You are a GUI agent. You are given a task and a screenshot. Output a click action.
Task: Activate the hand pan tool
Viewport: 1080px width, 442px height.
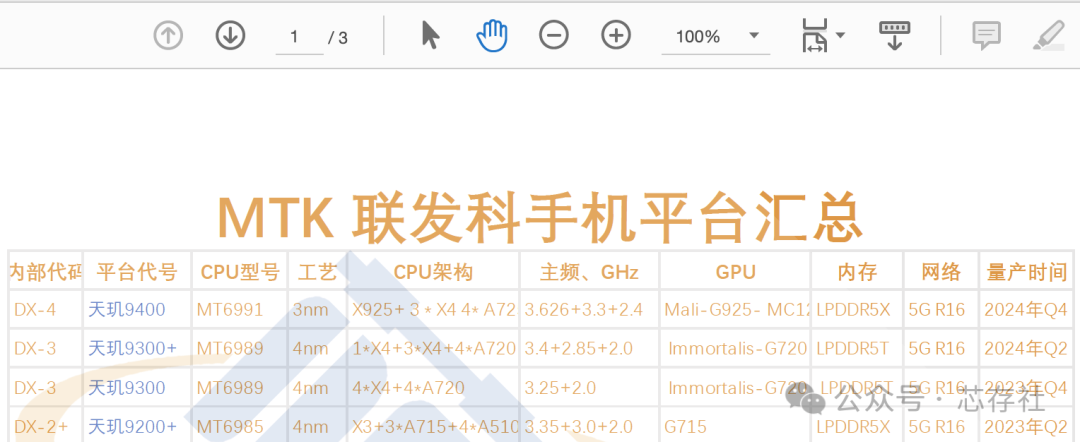[492, 35]
